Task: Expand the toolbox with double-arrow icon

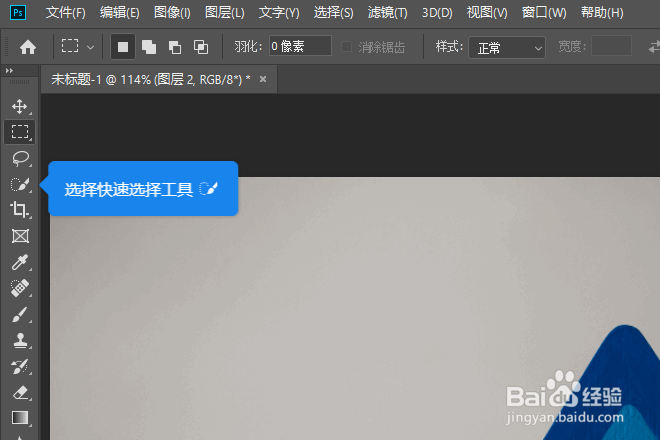Action: pos(9,71)
